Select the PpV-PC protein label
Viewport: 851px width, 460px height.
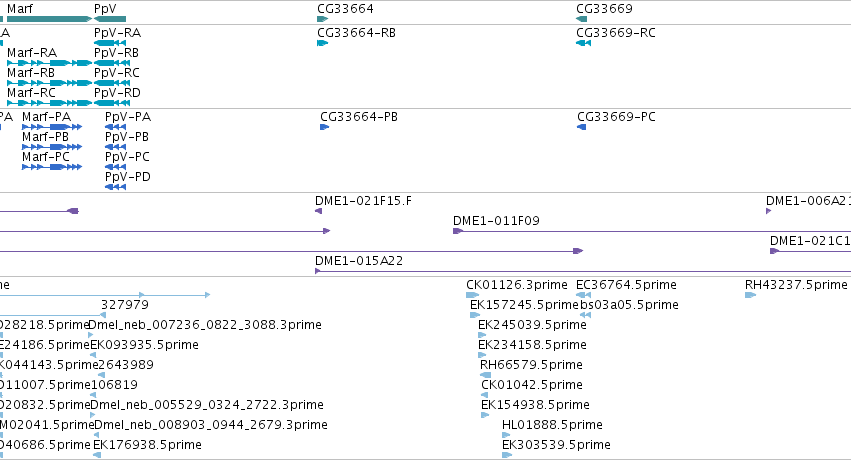click(x=128, y=157)
